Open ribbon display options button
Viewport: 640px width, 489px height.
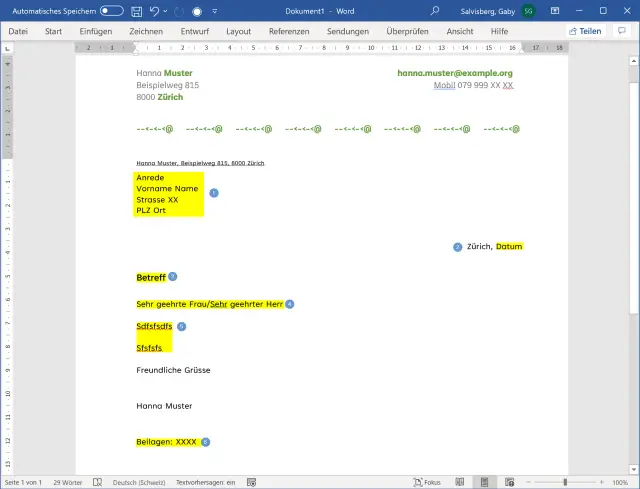coord(555,11)
